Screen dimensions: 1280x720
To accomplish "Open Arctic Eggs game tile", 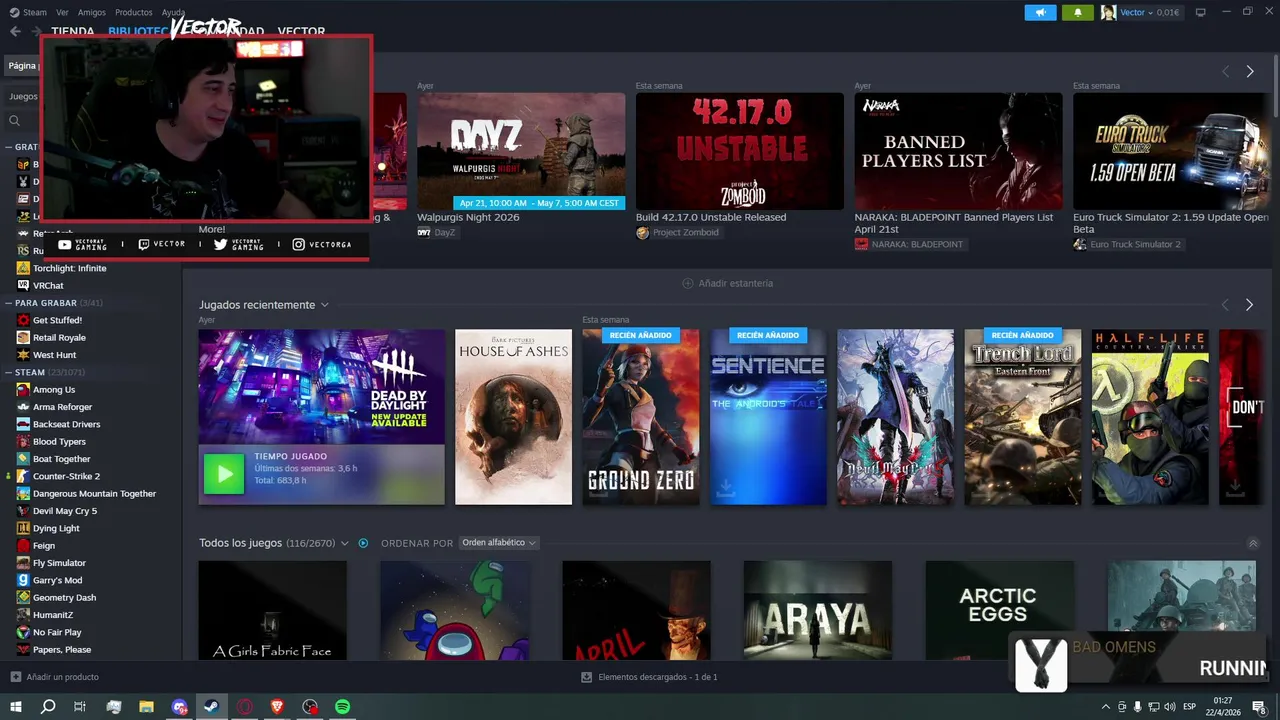I will pos(999,610).
